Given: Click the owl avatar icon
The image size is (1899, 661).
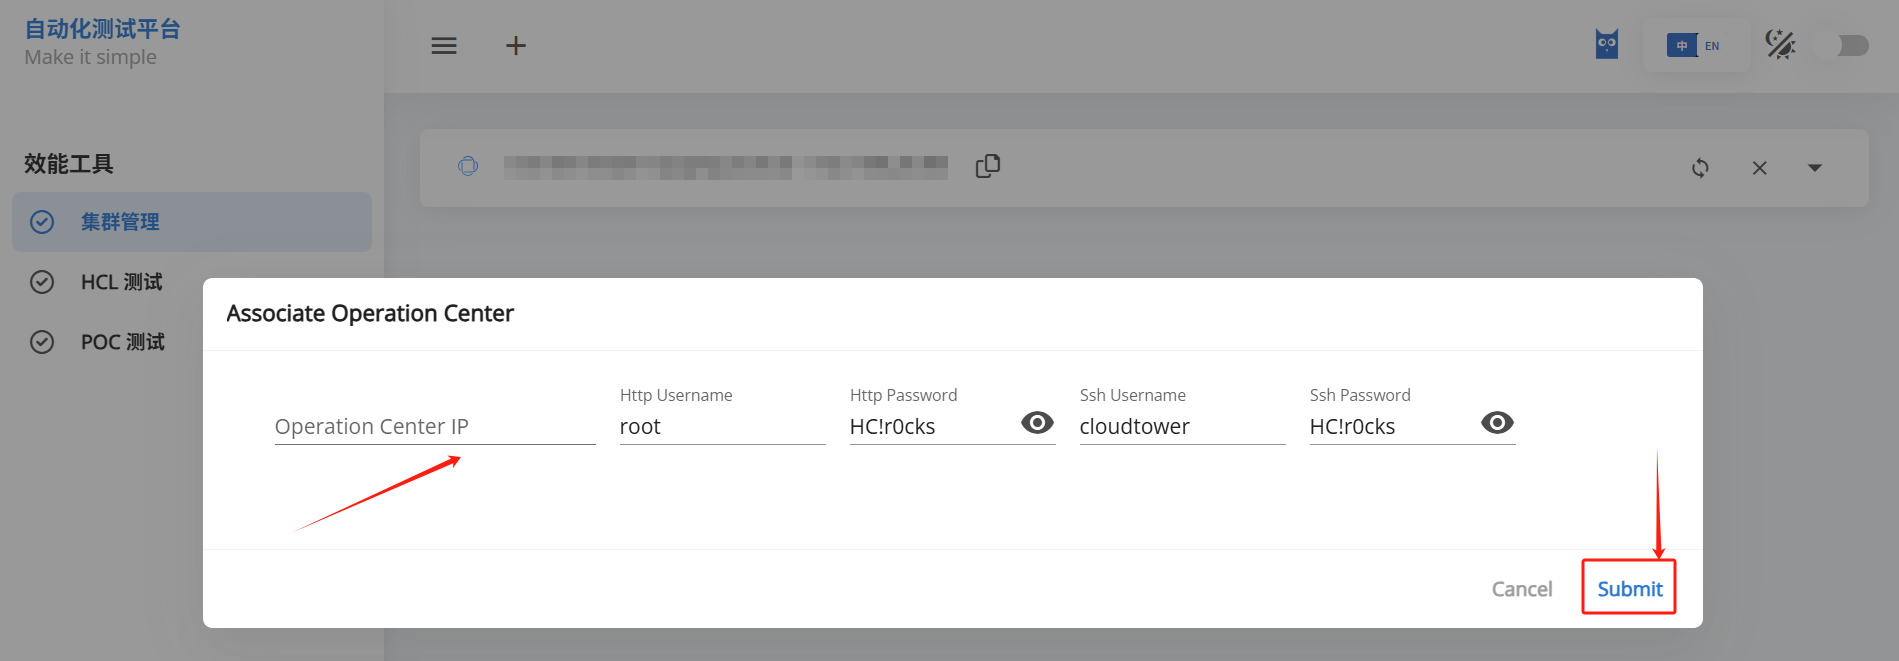Looking at the screenshot, I should coord(1607,45).
